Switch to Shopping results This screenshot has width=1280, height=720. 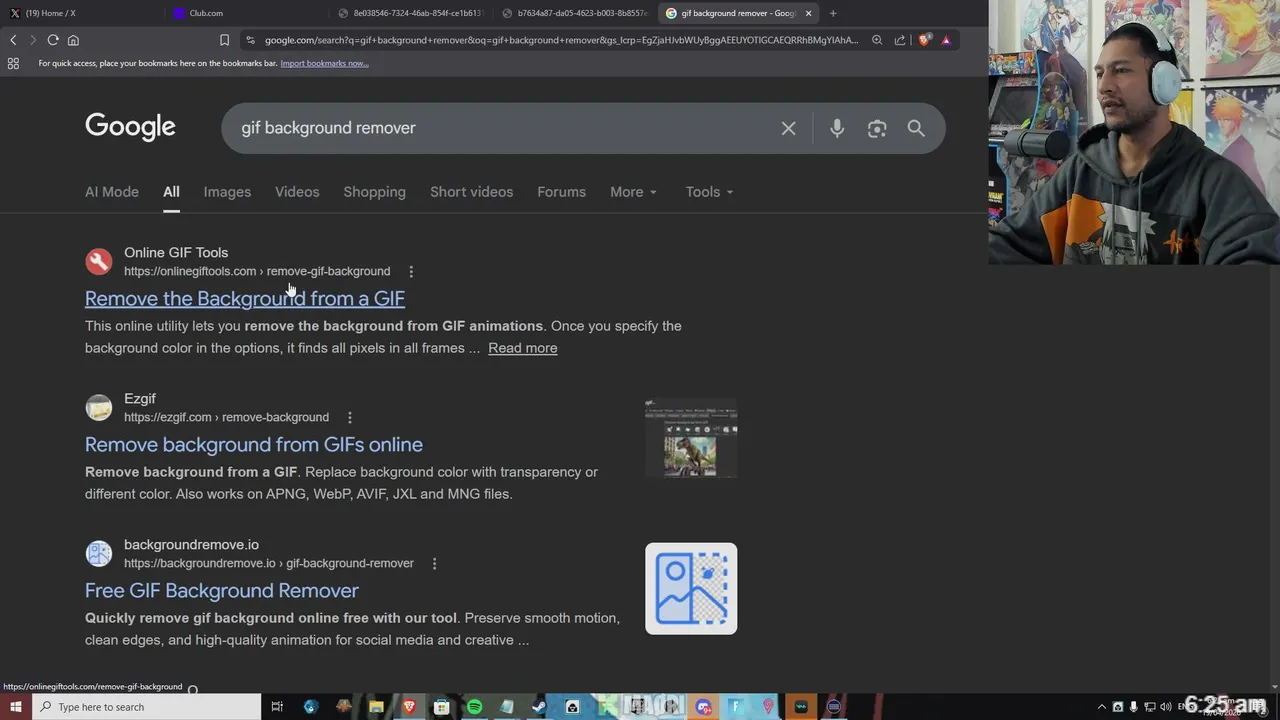[x=375, y=192]
